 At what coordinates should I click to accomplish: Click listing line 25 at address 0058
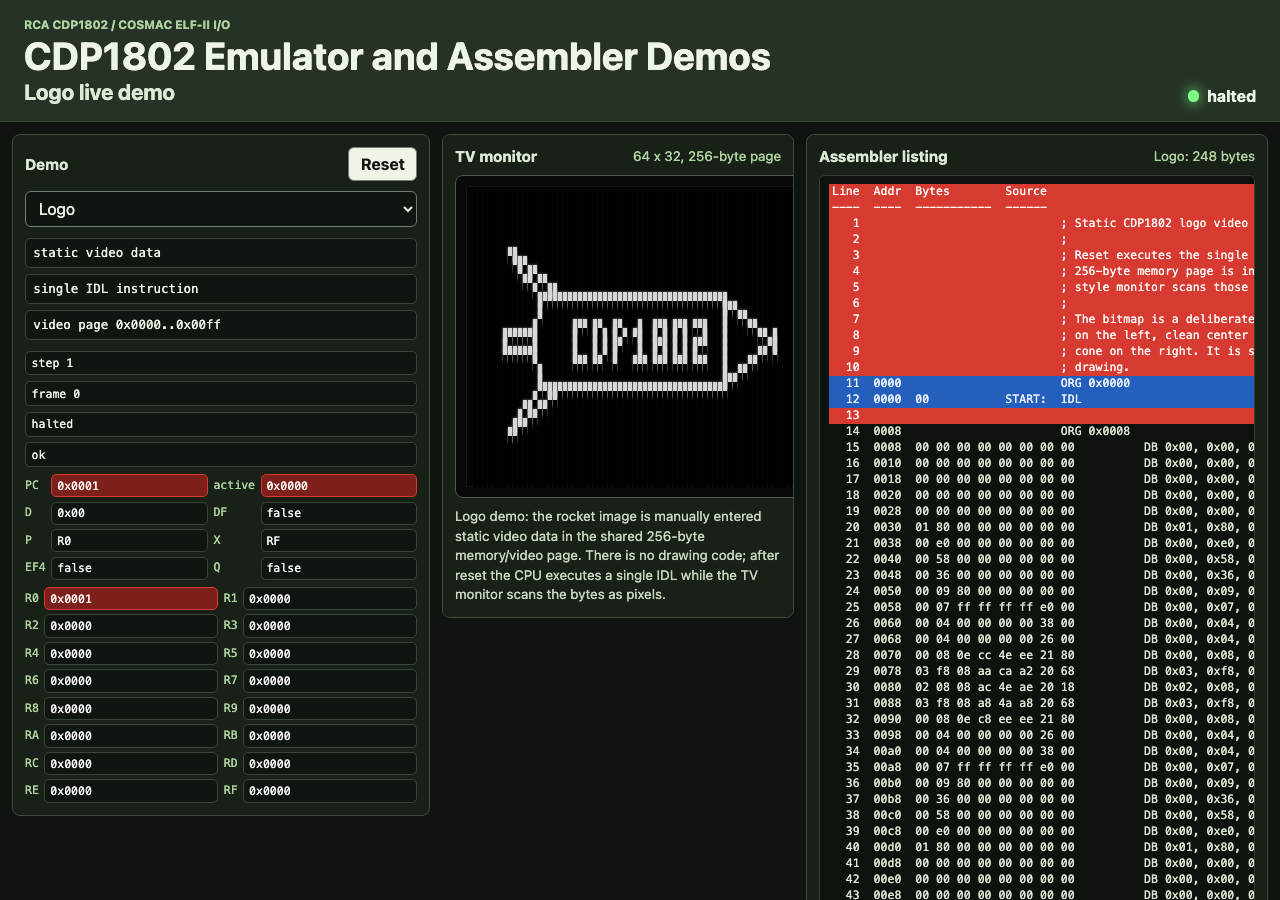1042,607
